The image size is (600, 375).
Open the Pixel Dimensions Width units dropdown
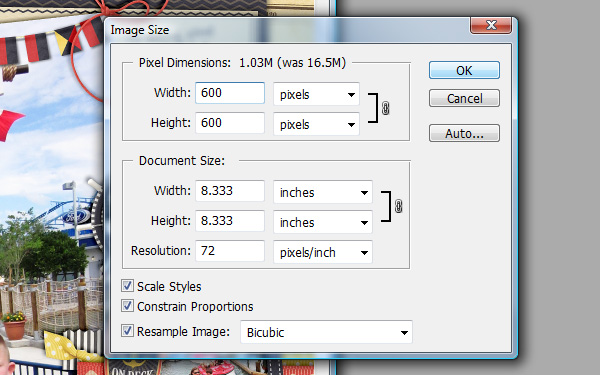(316, 94)
